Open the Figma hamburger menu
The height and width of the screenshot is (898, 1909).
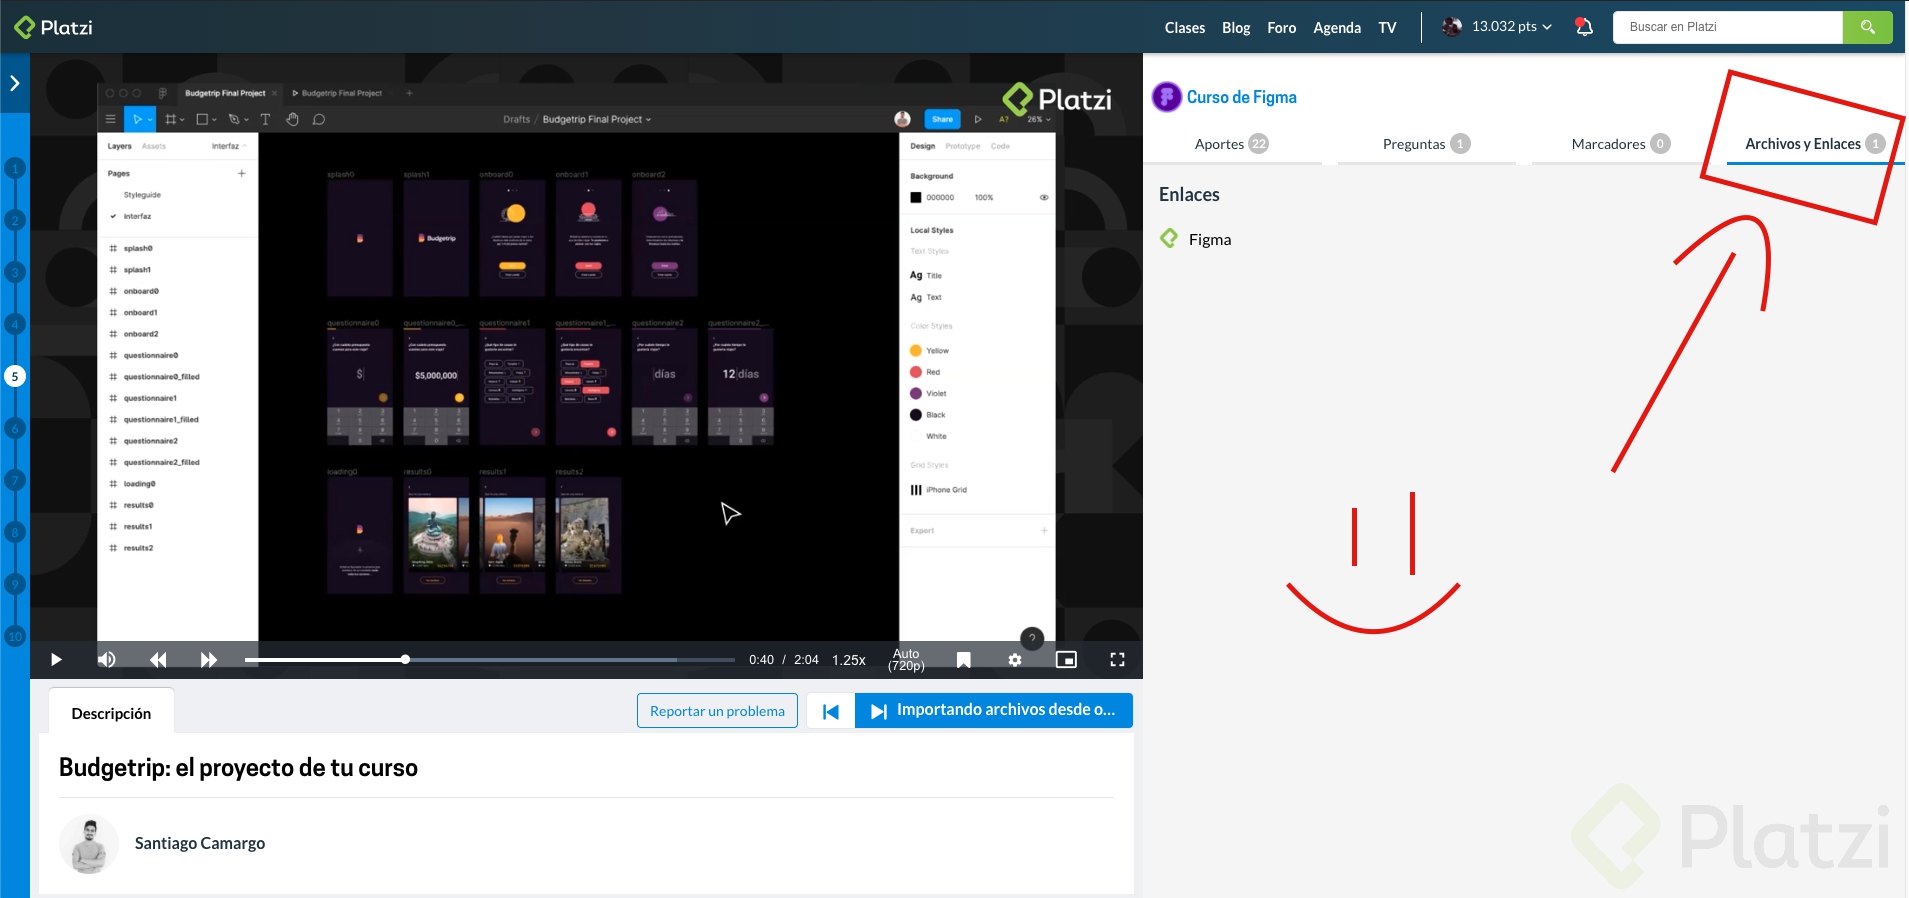click(x=111, y=119)
